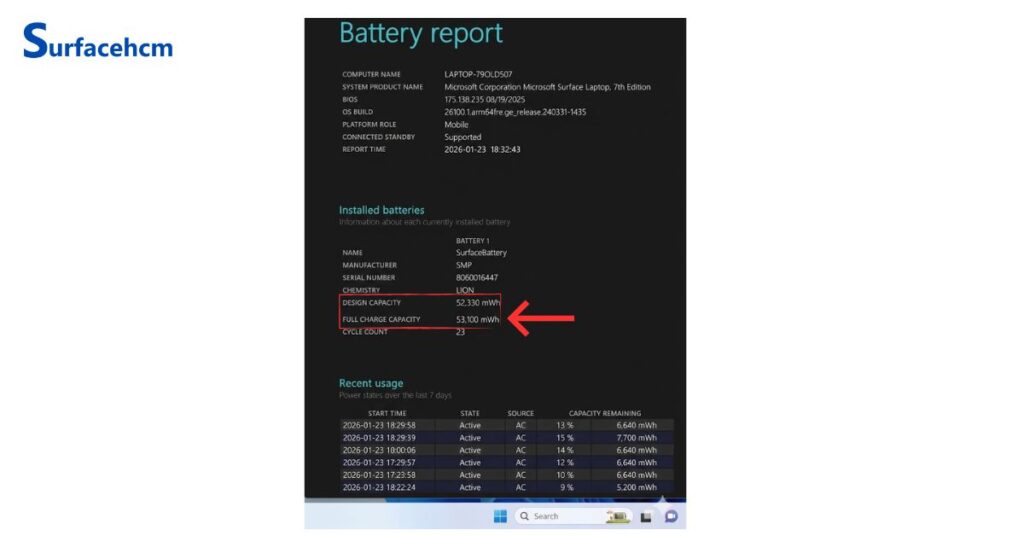Viewport: 1024px width, 536px height.
Task: Select the 2026-01-23 18:00:06 start time
Action: click(379, 450)
